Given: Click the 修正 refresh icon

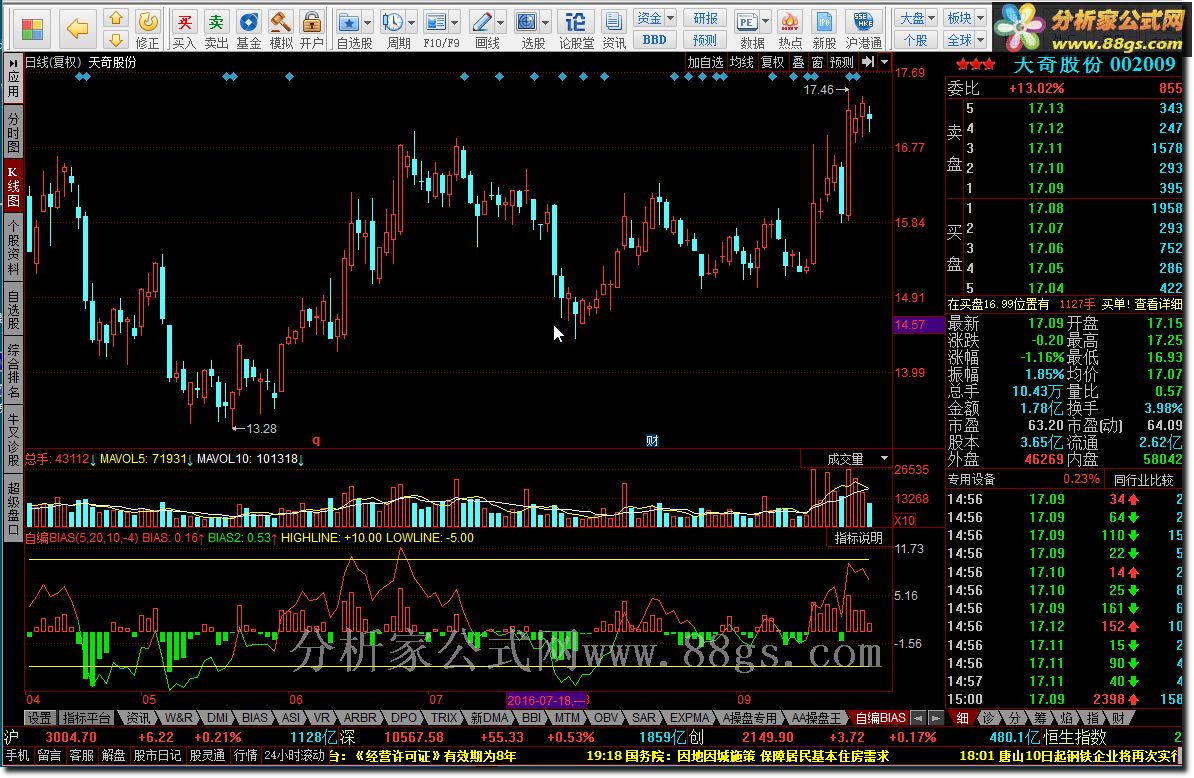Looking at the screenshot, I should pos(148,22).
